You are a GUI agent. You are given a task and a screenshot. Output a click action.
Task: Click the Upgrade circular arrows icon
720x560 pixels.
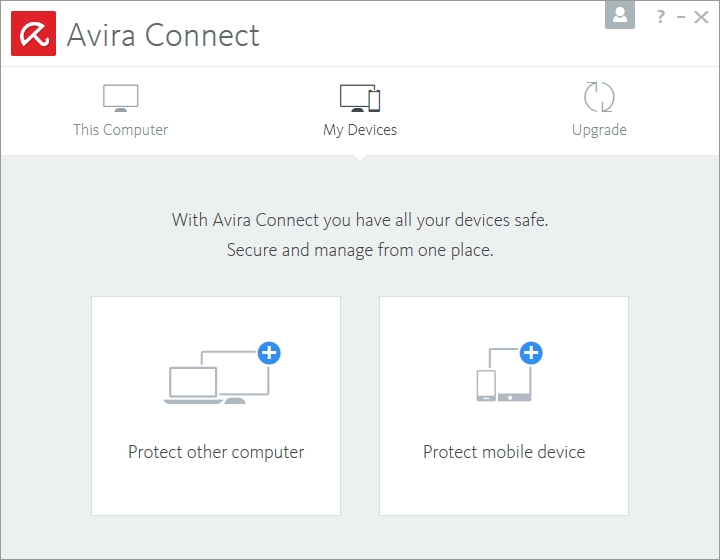coord(599,98)
